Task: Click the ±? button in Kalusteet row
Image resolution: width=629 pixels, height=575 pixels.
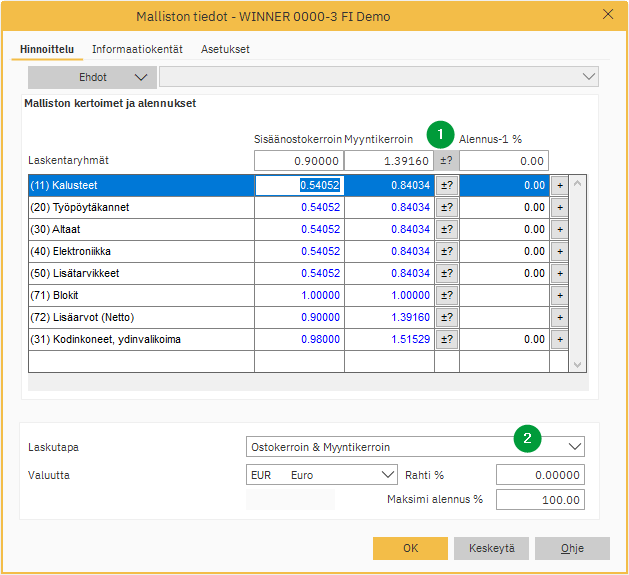Action: pos(446,185)
